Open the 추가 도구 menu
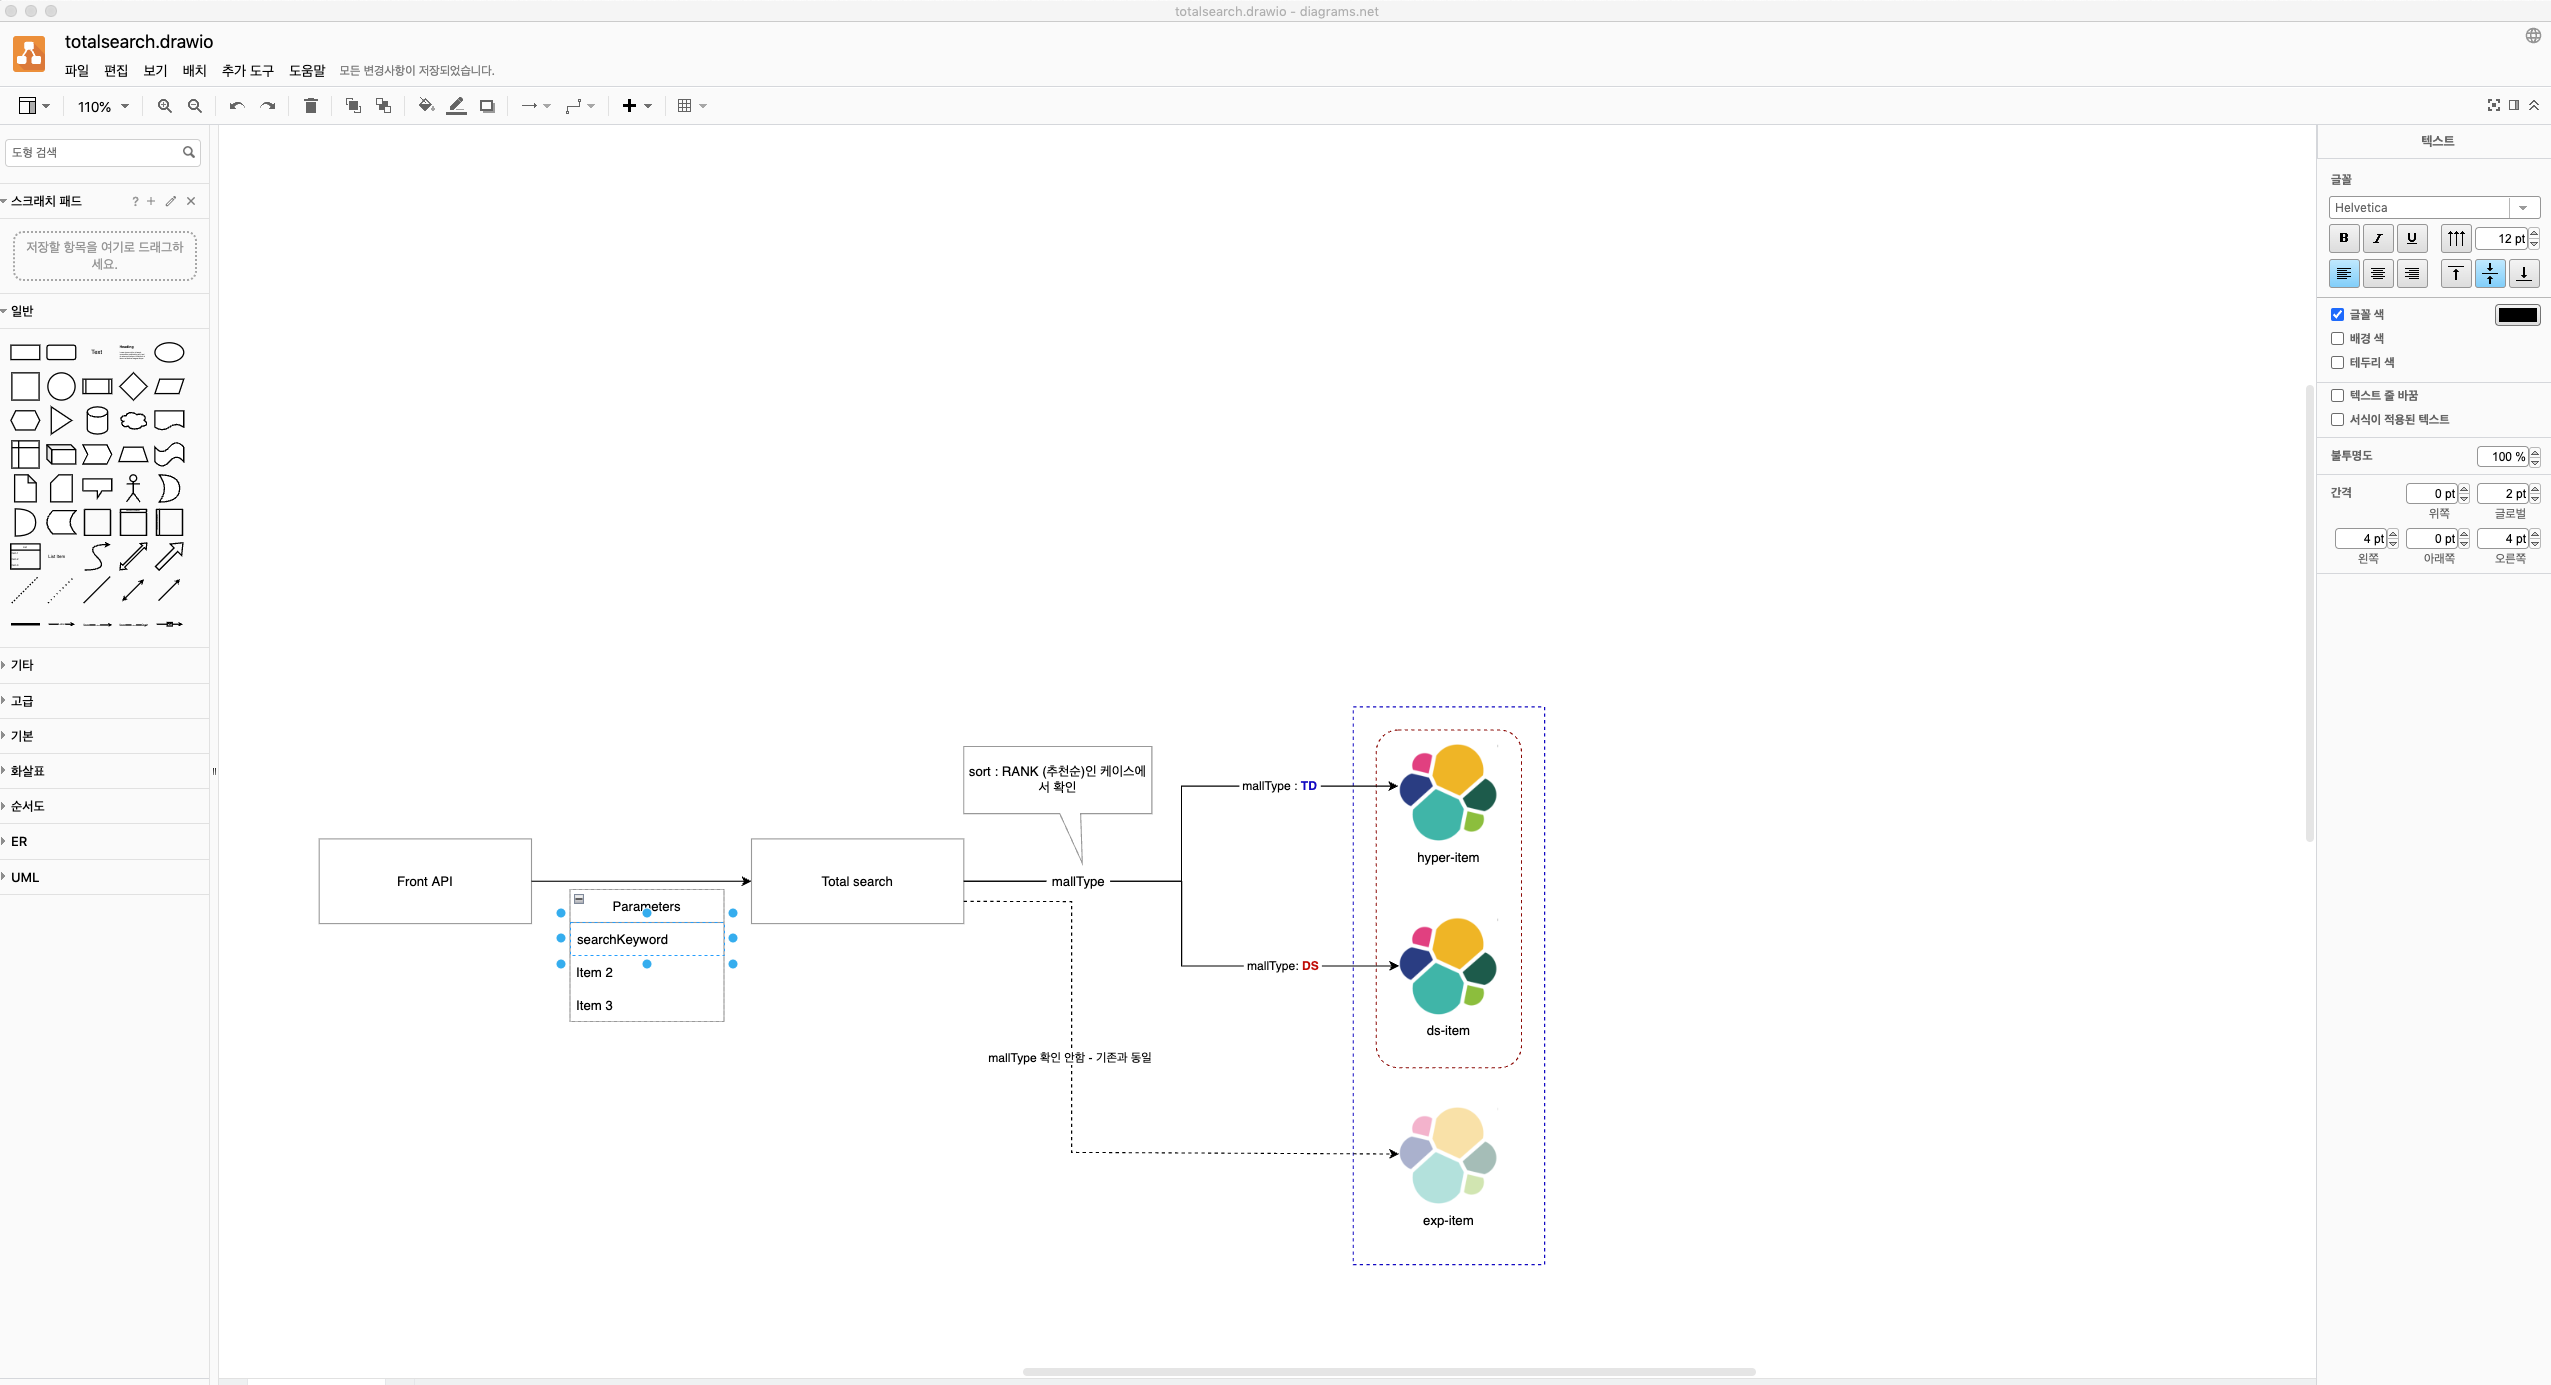This screenshot has width=2551, height=1385. coord(247,70)
